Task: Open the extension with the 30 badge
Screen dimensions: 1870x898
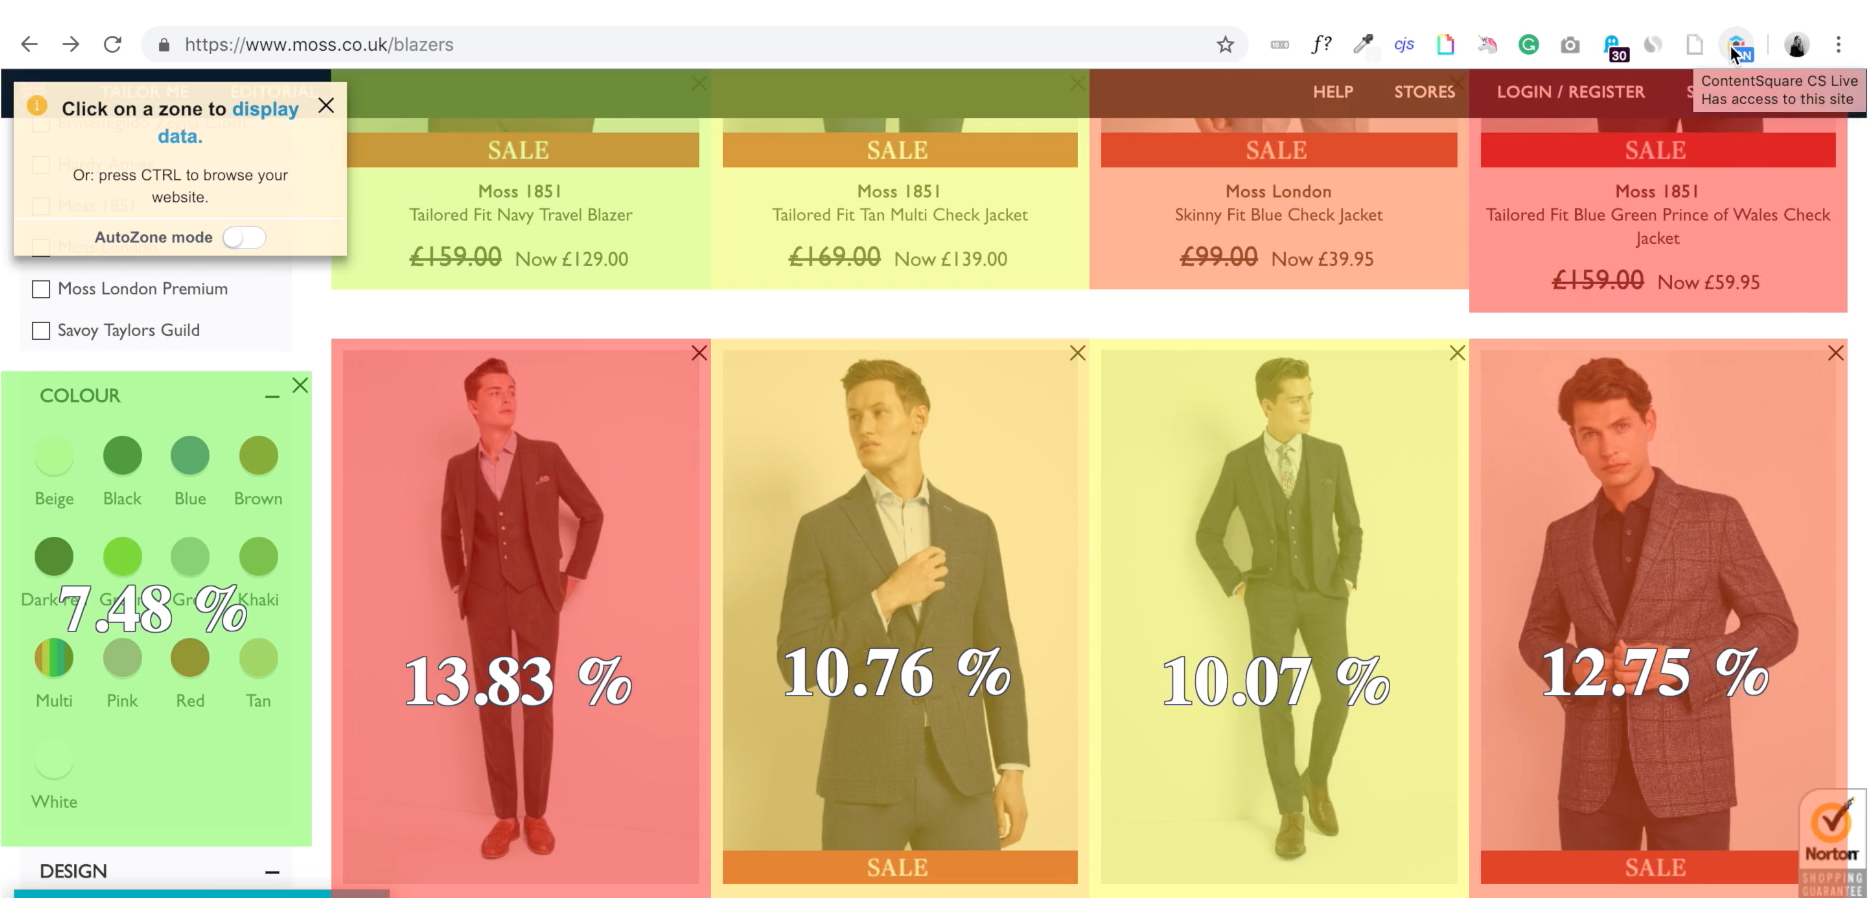Action: (x=1615, y=48)
